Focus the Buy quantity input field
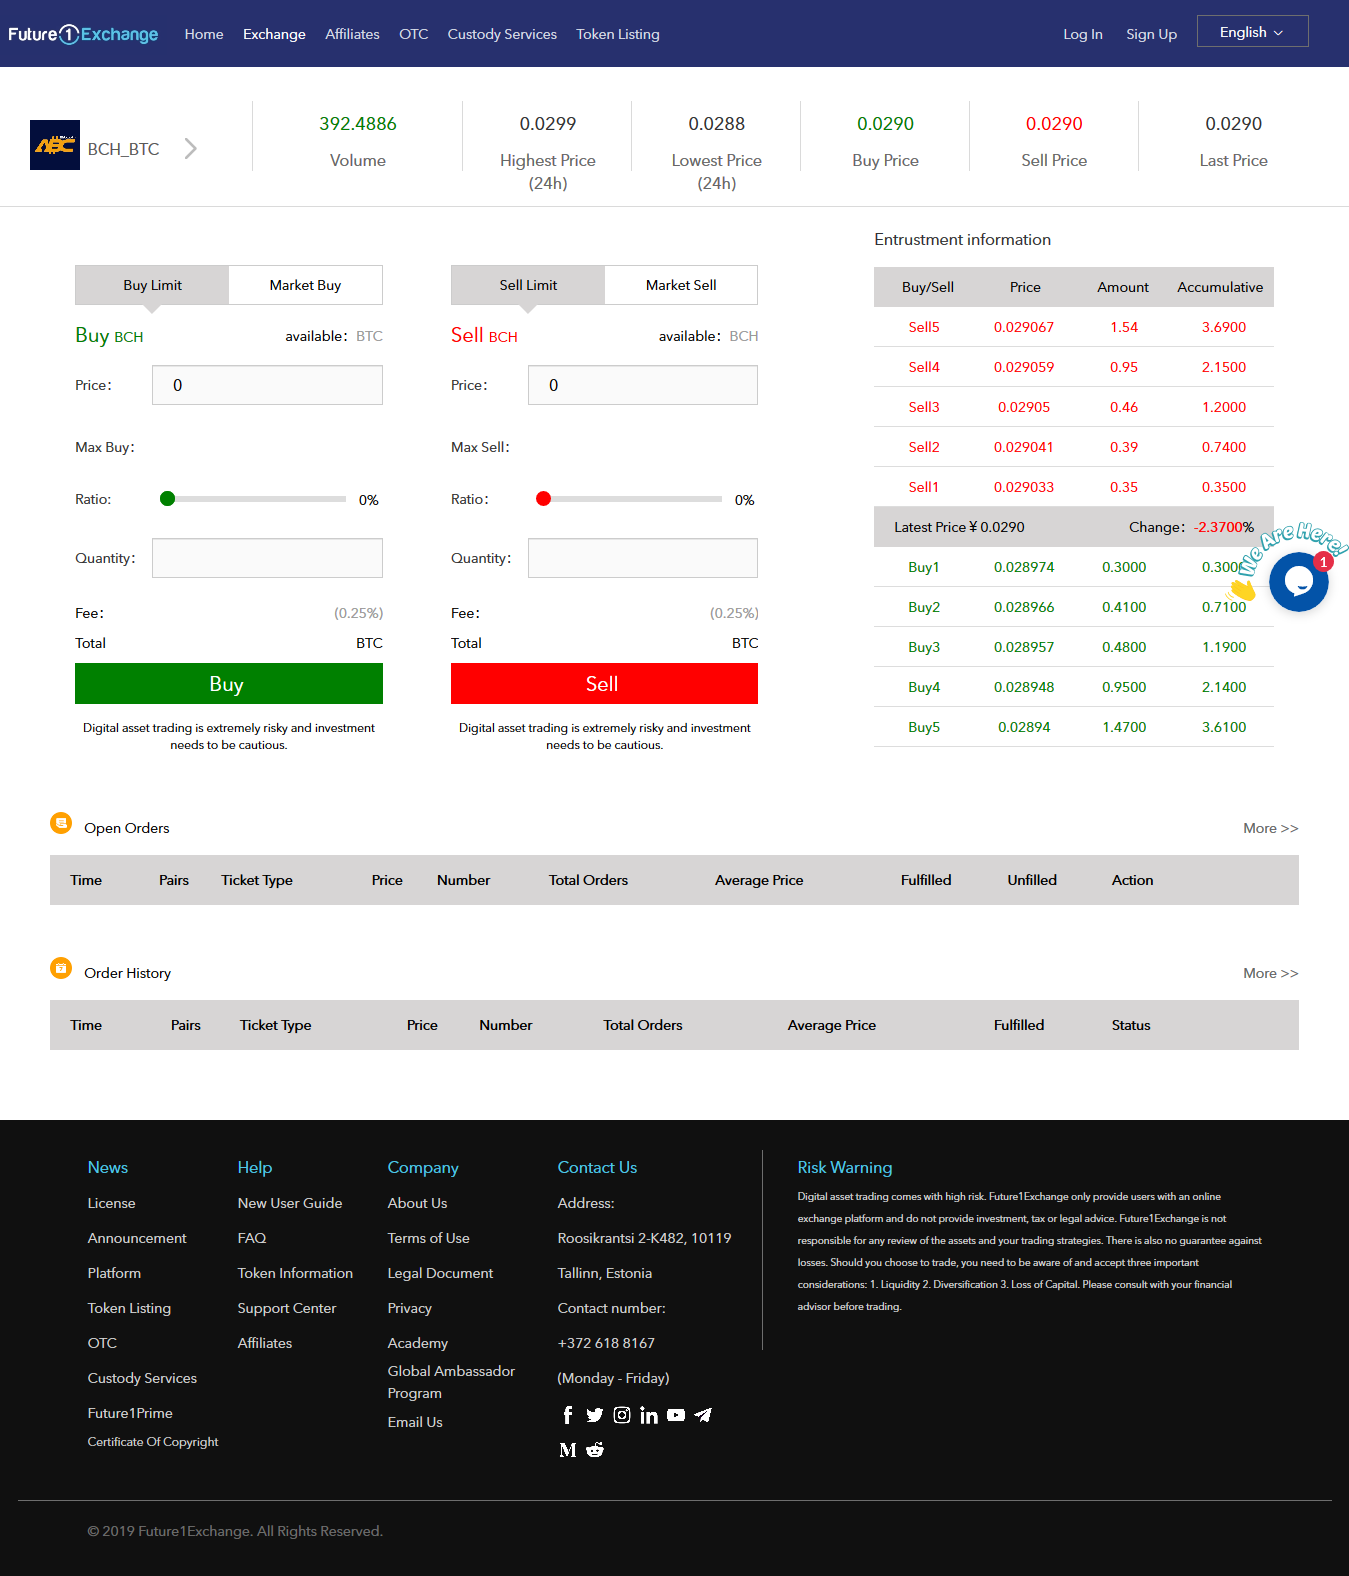Screen dimensions: 1349x1576 (x=267, y=558)
